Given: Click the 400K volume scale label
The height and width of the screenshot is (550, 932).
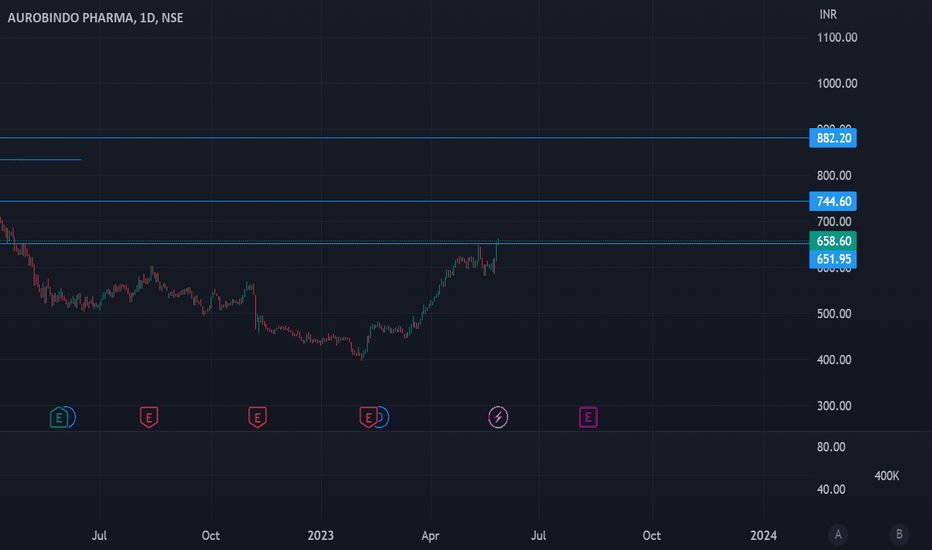Looking at the screenshot, I should (x=886, y=476).
